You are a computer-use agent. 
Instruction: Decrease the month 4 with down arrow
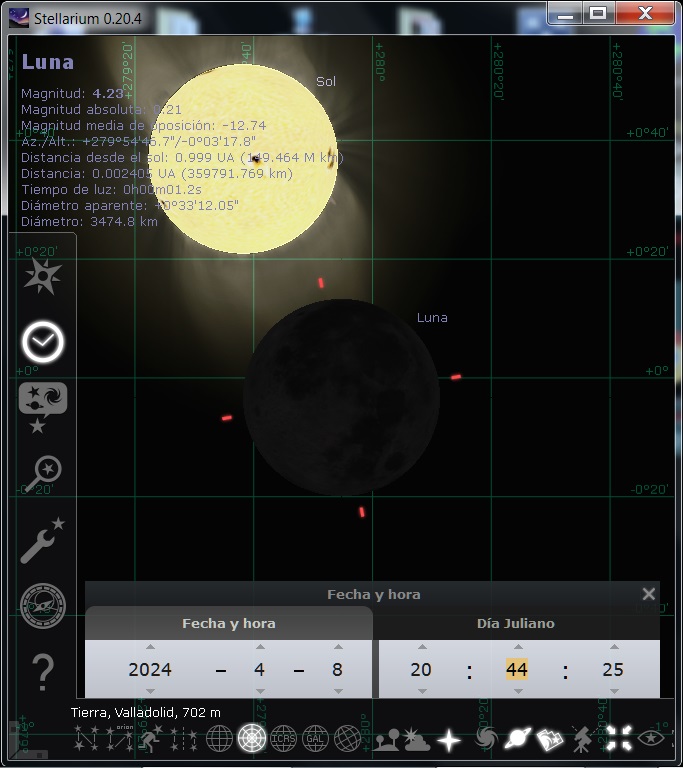pyautogui.click(x=260, y=691)
